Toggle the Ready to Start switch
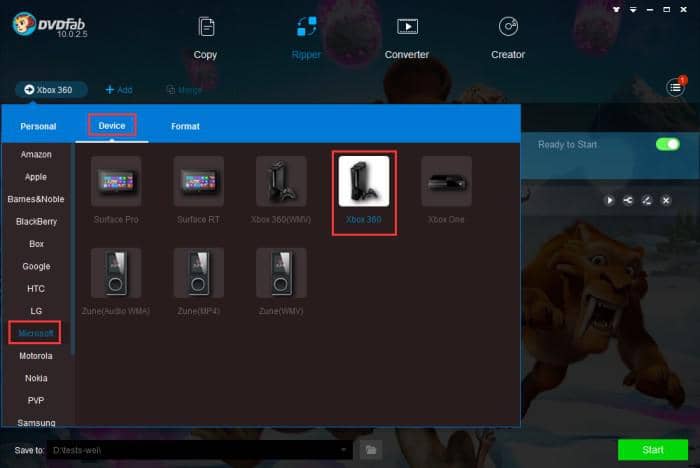The image size is (700, 468). [668, 144]
